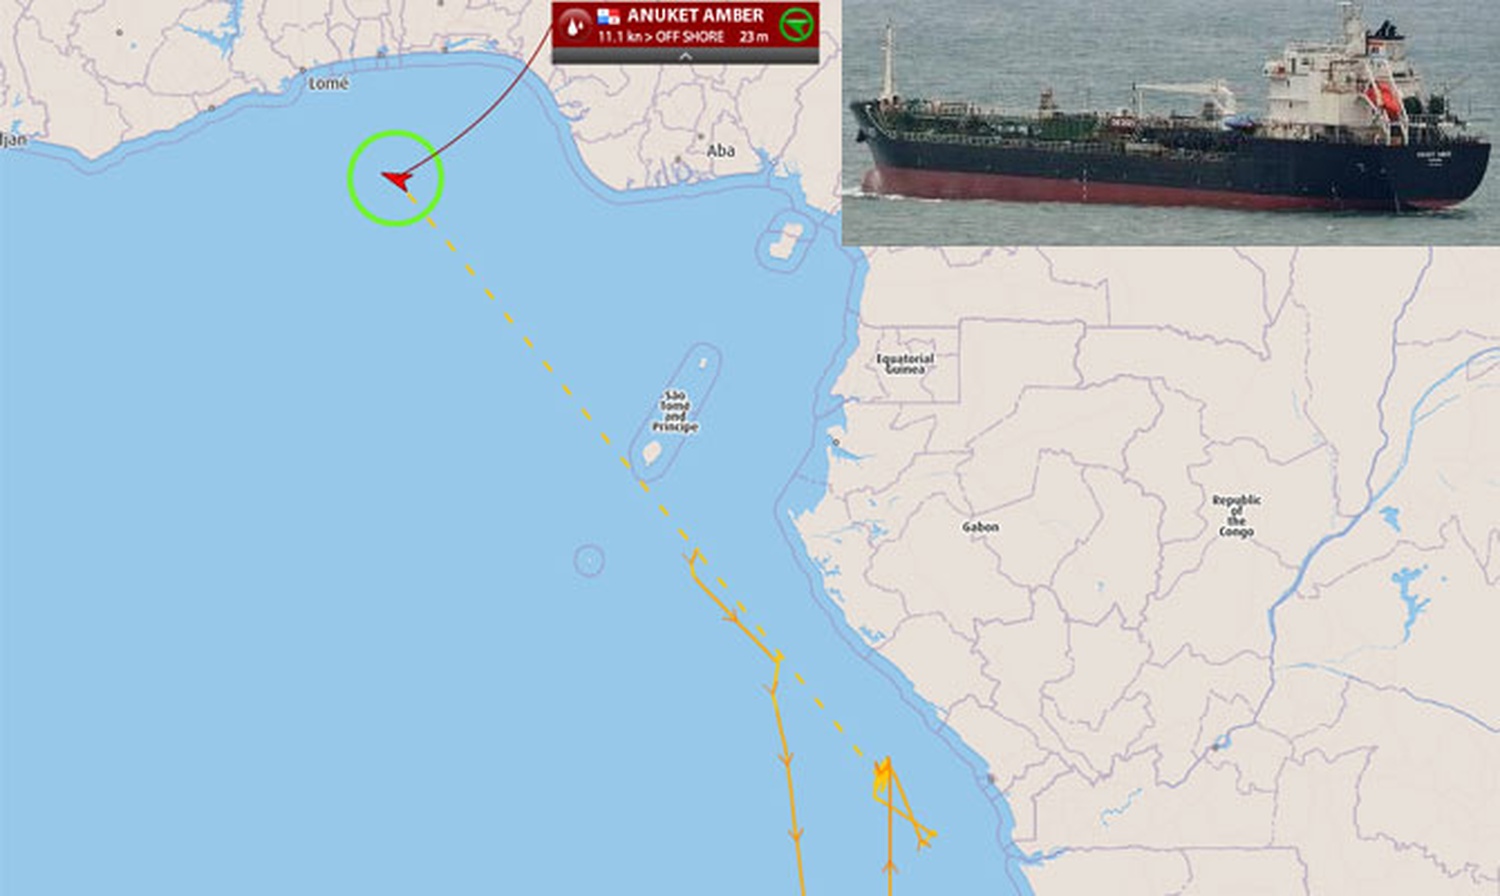The height and width of the screenshot is (896, 1500).
Task: Click the 11.1 kn > OFF SHORE status
Action: (661, 37)
